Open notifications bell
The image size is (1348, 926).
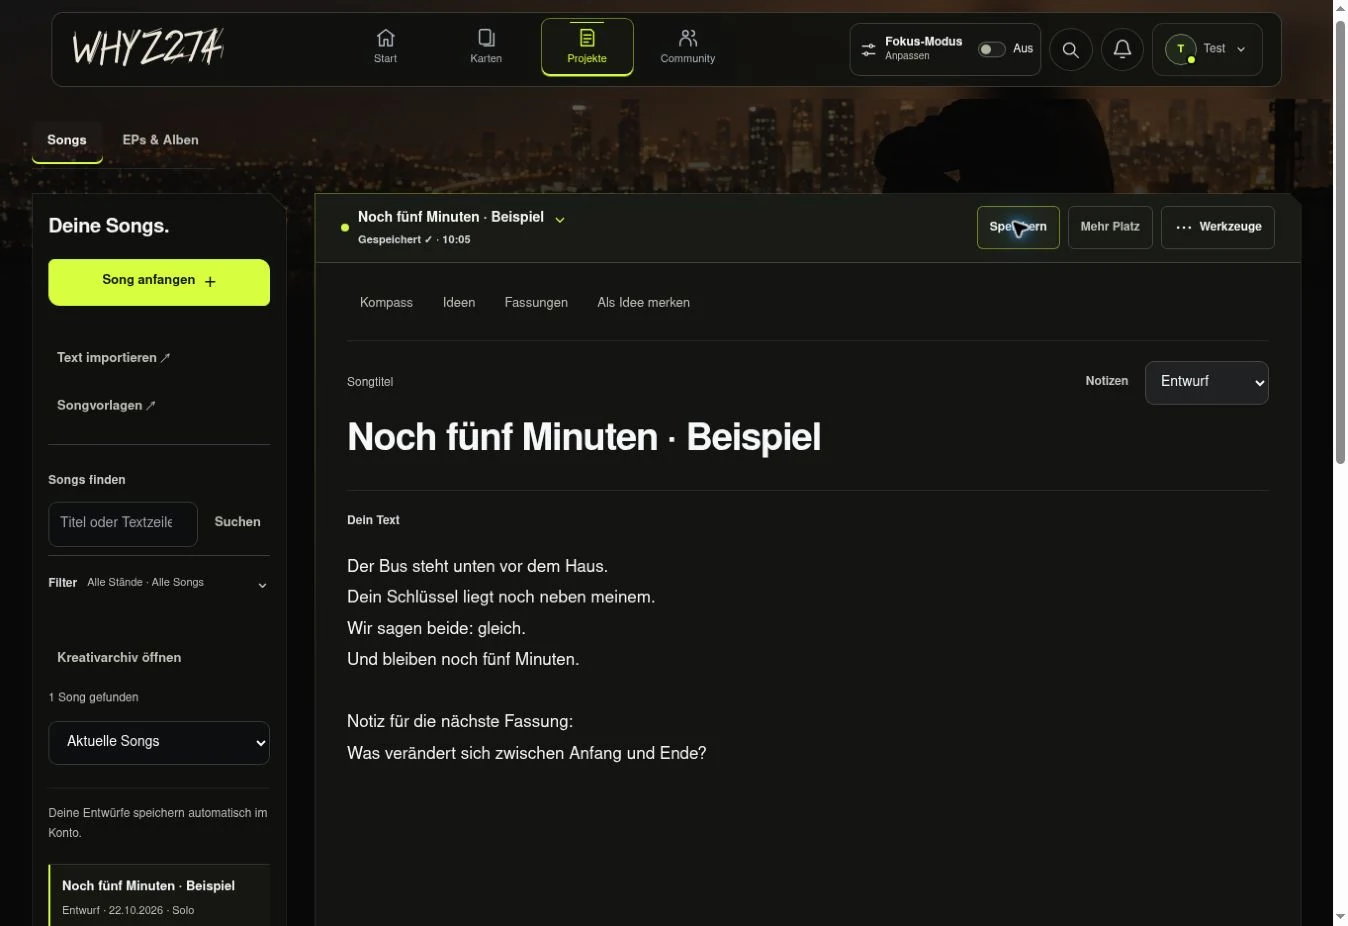click(1122, 49)
